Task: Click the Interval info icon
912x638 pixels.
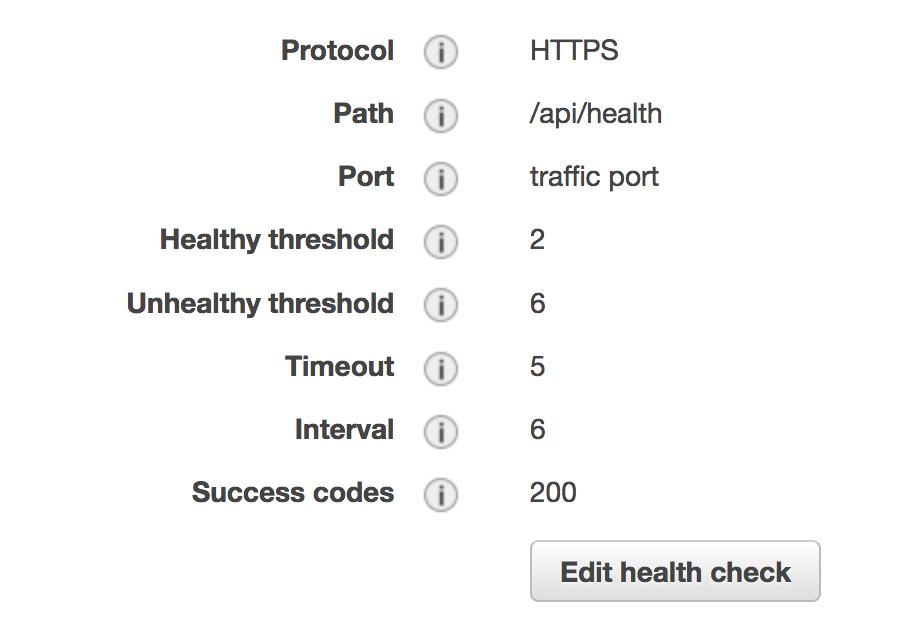Action: click(440, 432)
